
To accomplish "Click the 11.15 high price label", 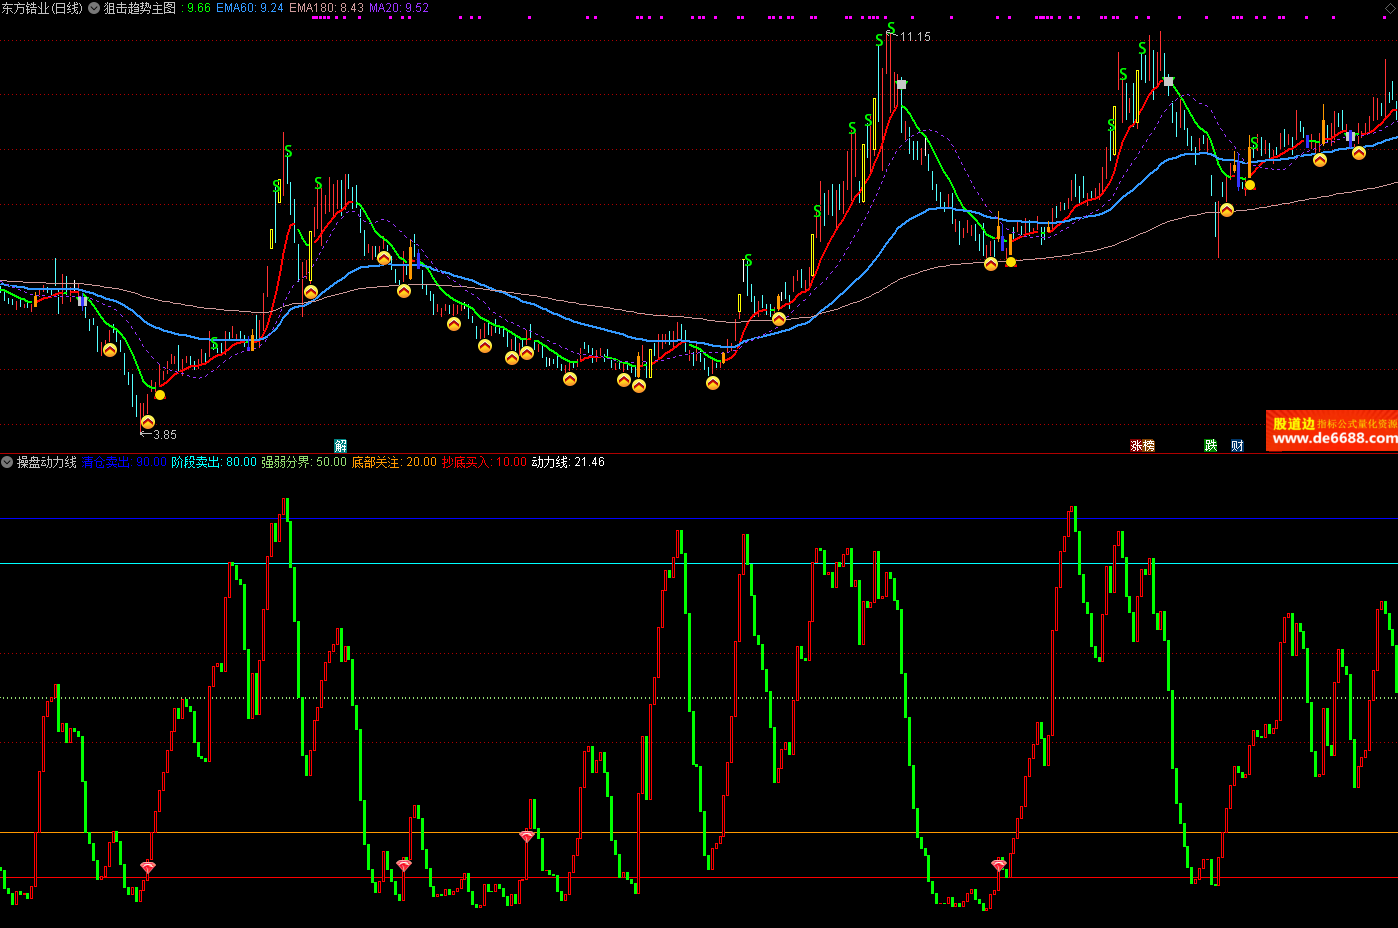I will (914, 37).
